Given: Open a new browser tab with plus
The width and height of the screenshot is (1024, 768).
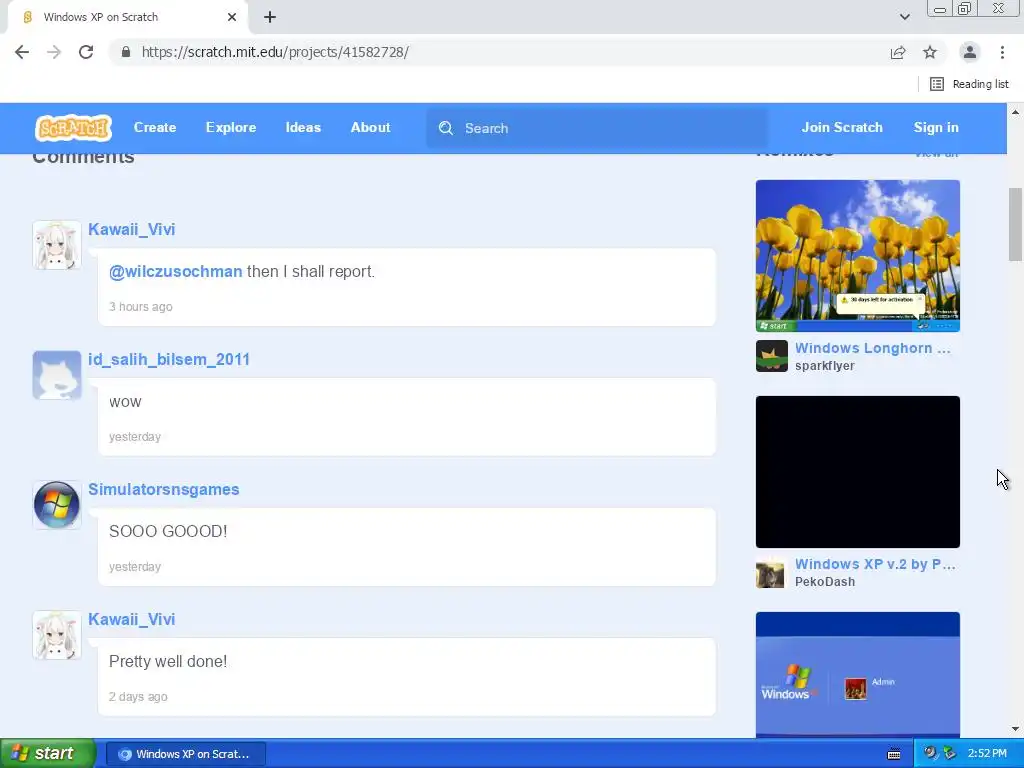Looking at the screenshot, I should point(270,17).
